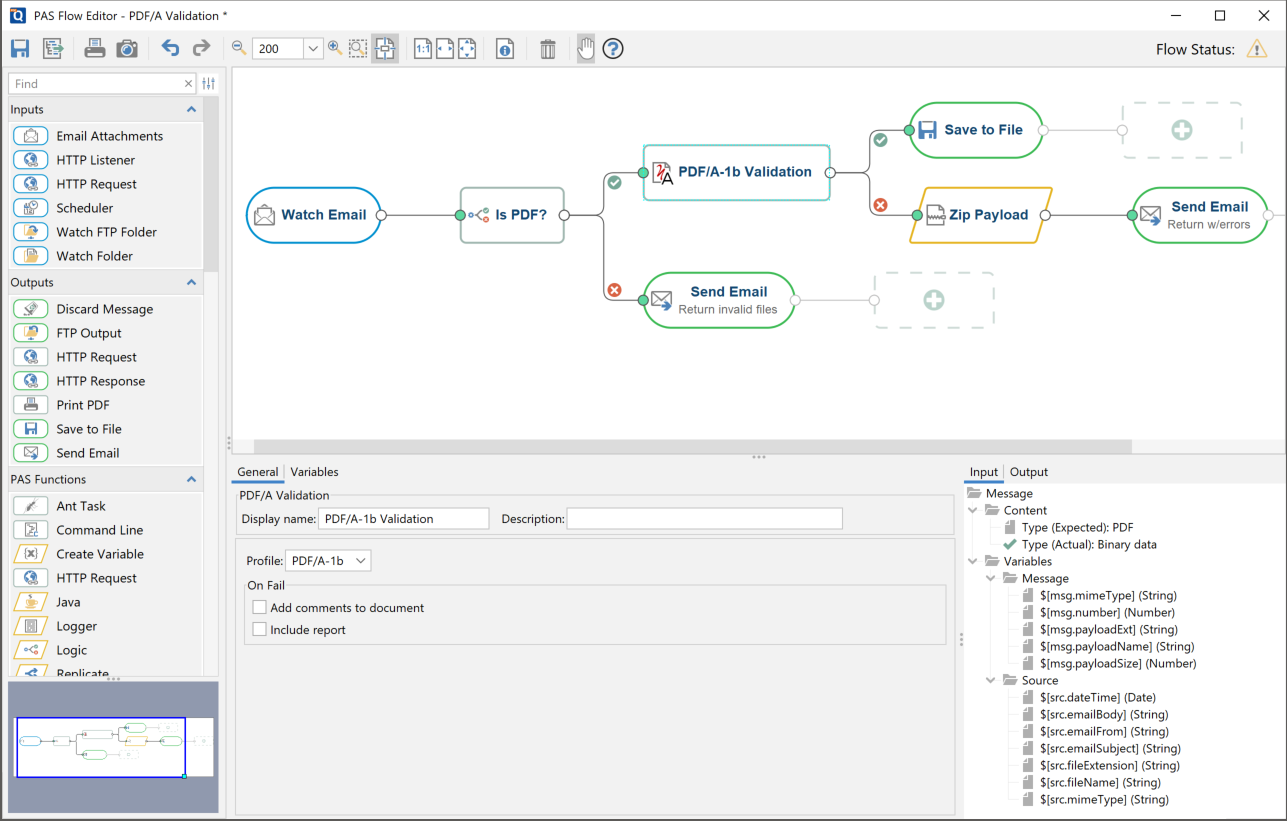This screenshot has width=1287, height=821.
Task: Click the Save flow toolbar icon
Action: [20, 48]
